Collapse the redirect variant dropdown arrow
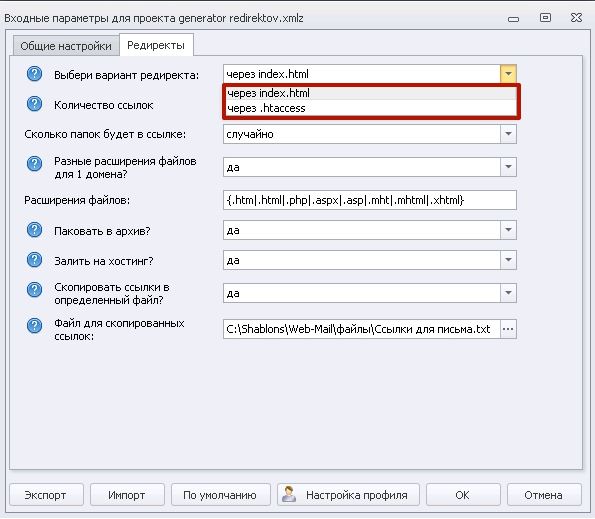Viewport: 595px width, 519px height. [508, 74]
